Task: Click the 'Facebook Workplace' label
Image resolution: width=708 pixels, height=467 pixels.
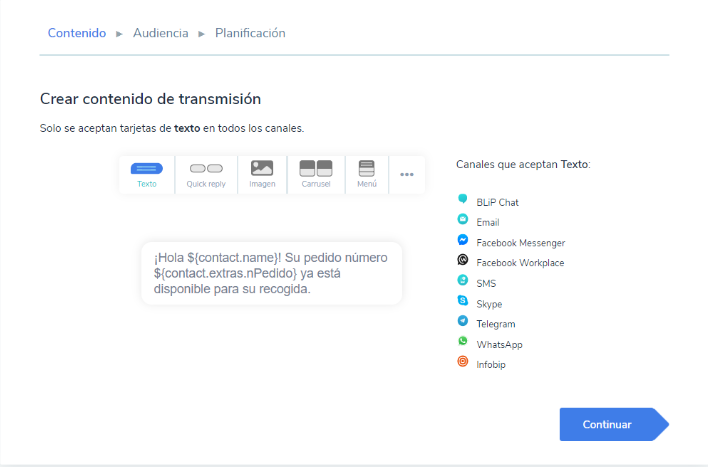Action: (520, 263)
